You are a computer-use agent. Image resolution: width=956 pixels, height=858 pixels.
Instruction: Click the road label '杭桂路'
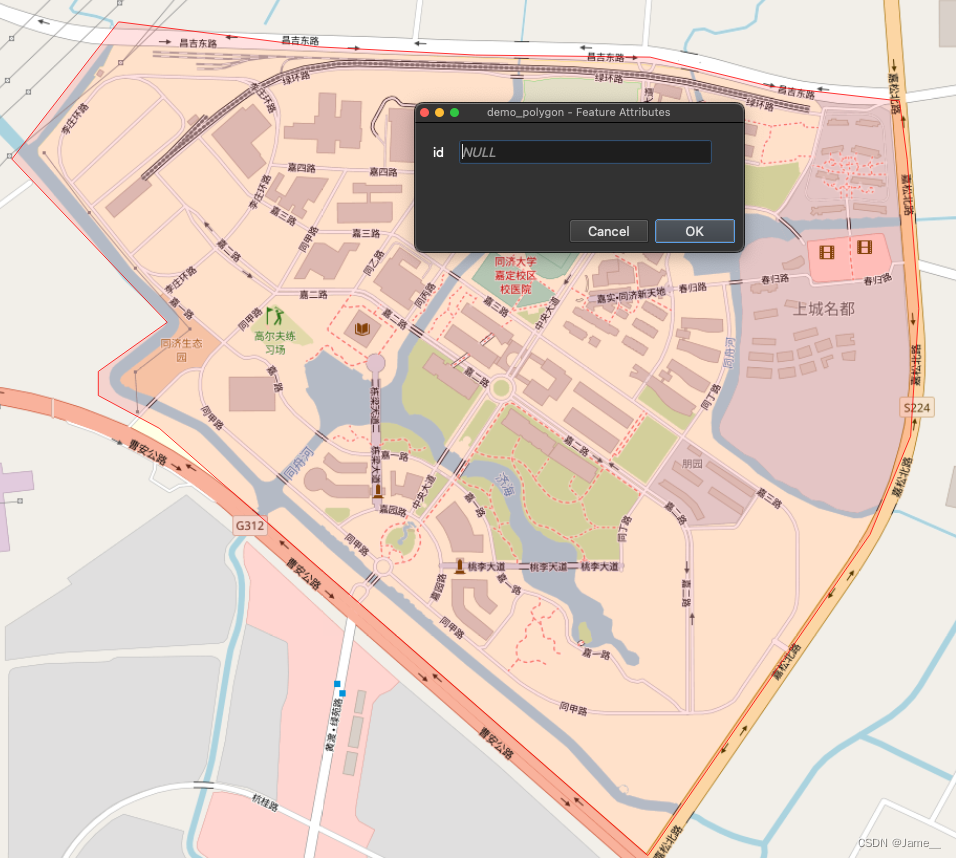(x=265, y=803)
